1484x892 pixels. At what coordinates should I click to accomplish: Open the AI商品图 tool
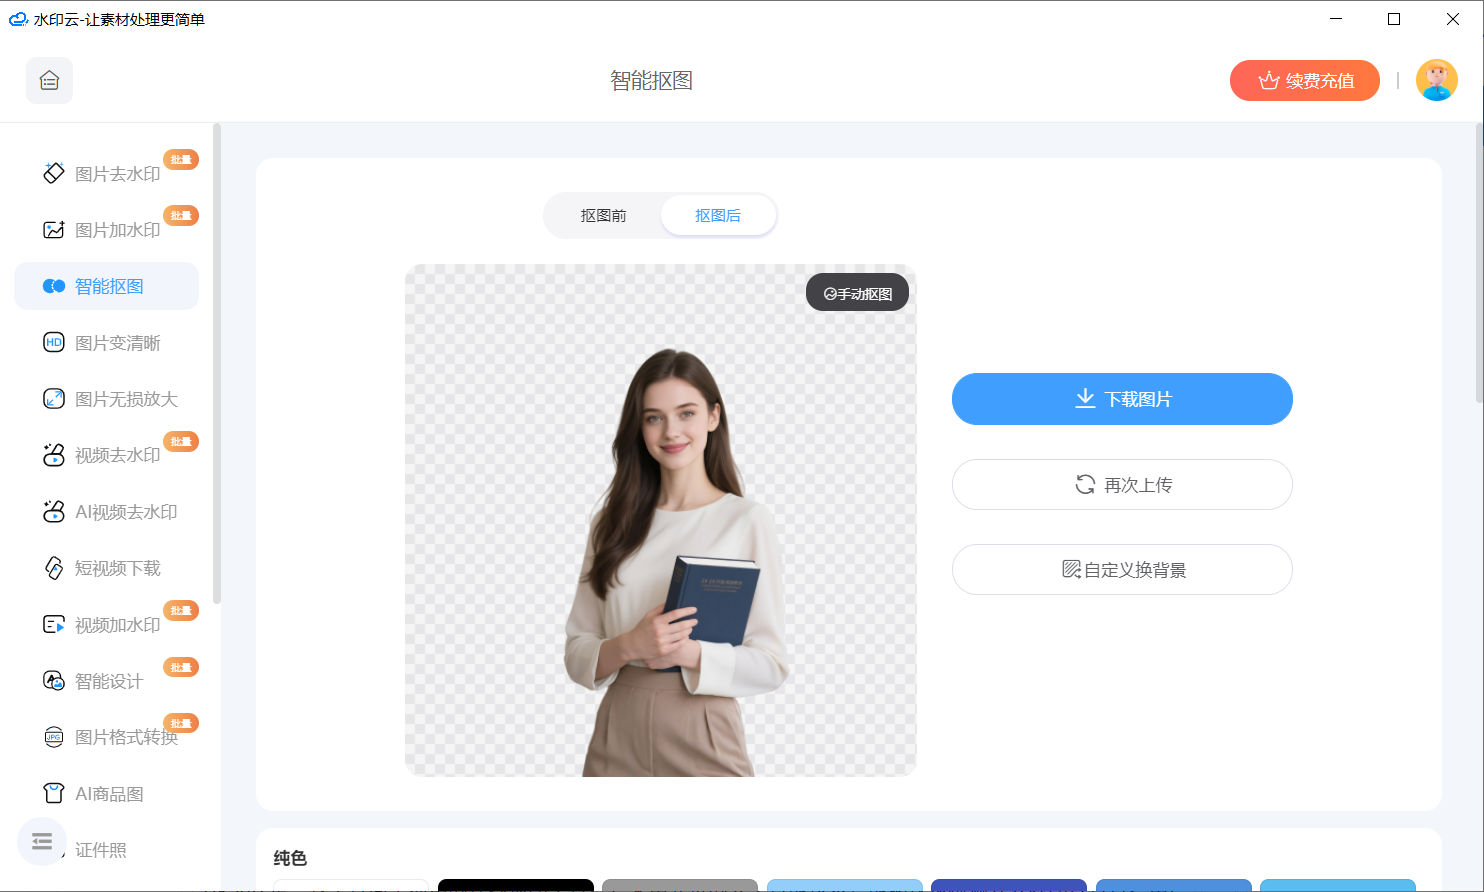108,794
